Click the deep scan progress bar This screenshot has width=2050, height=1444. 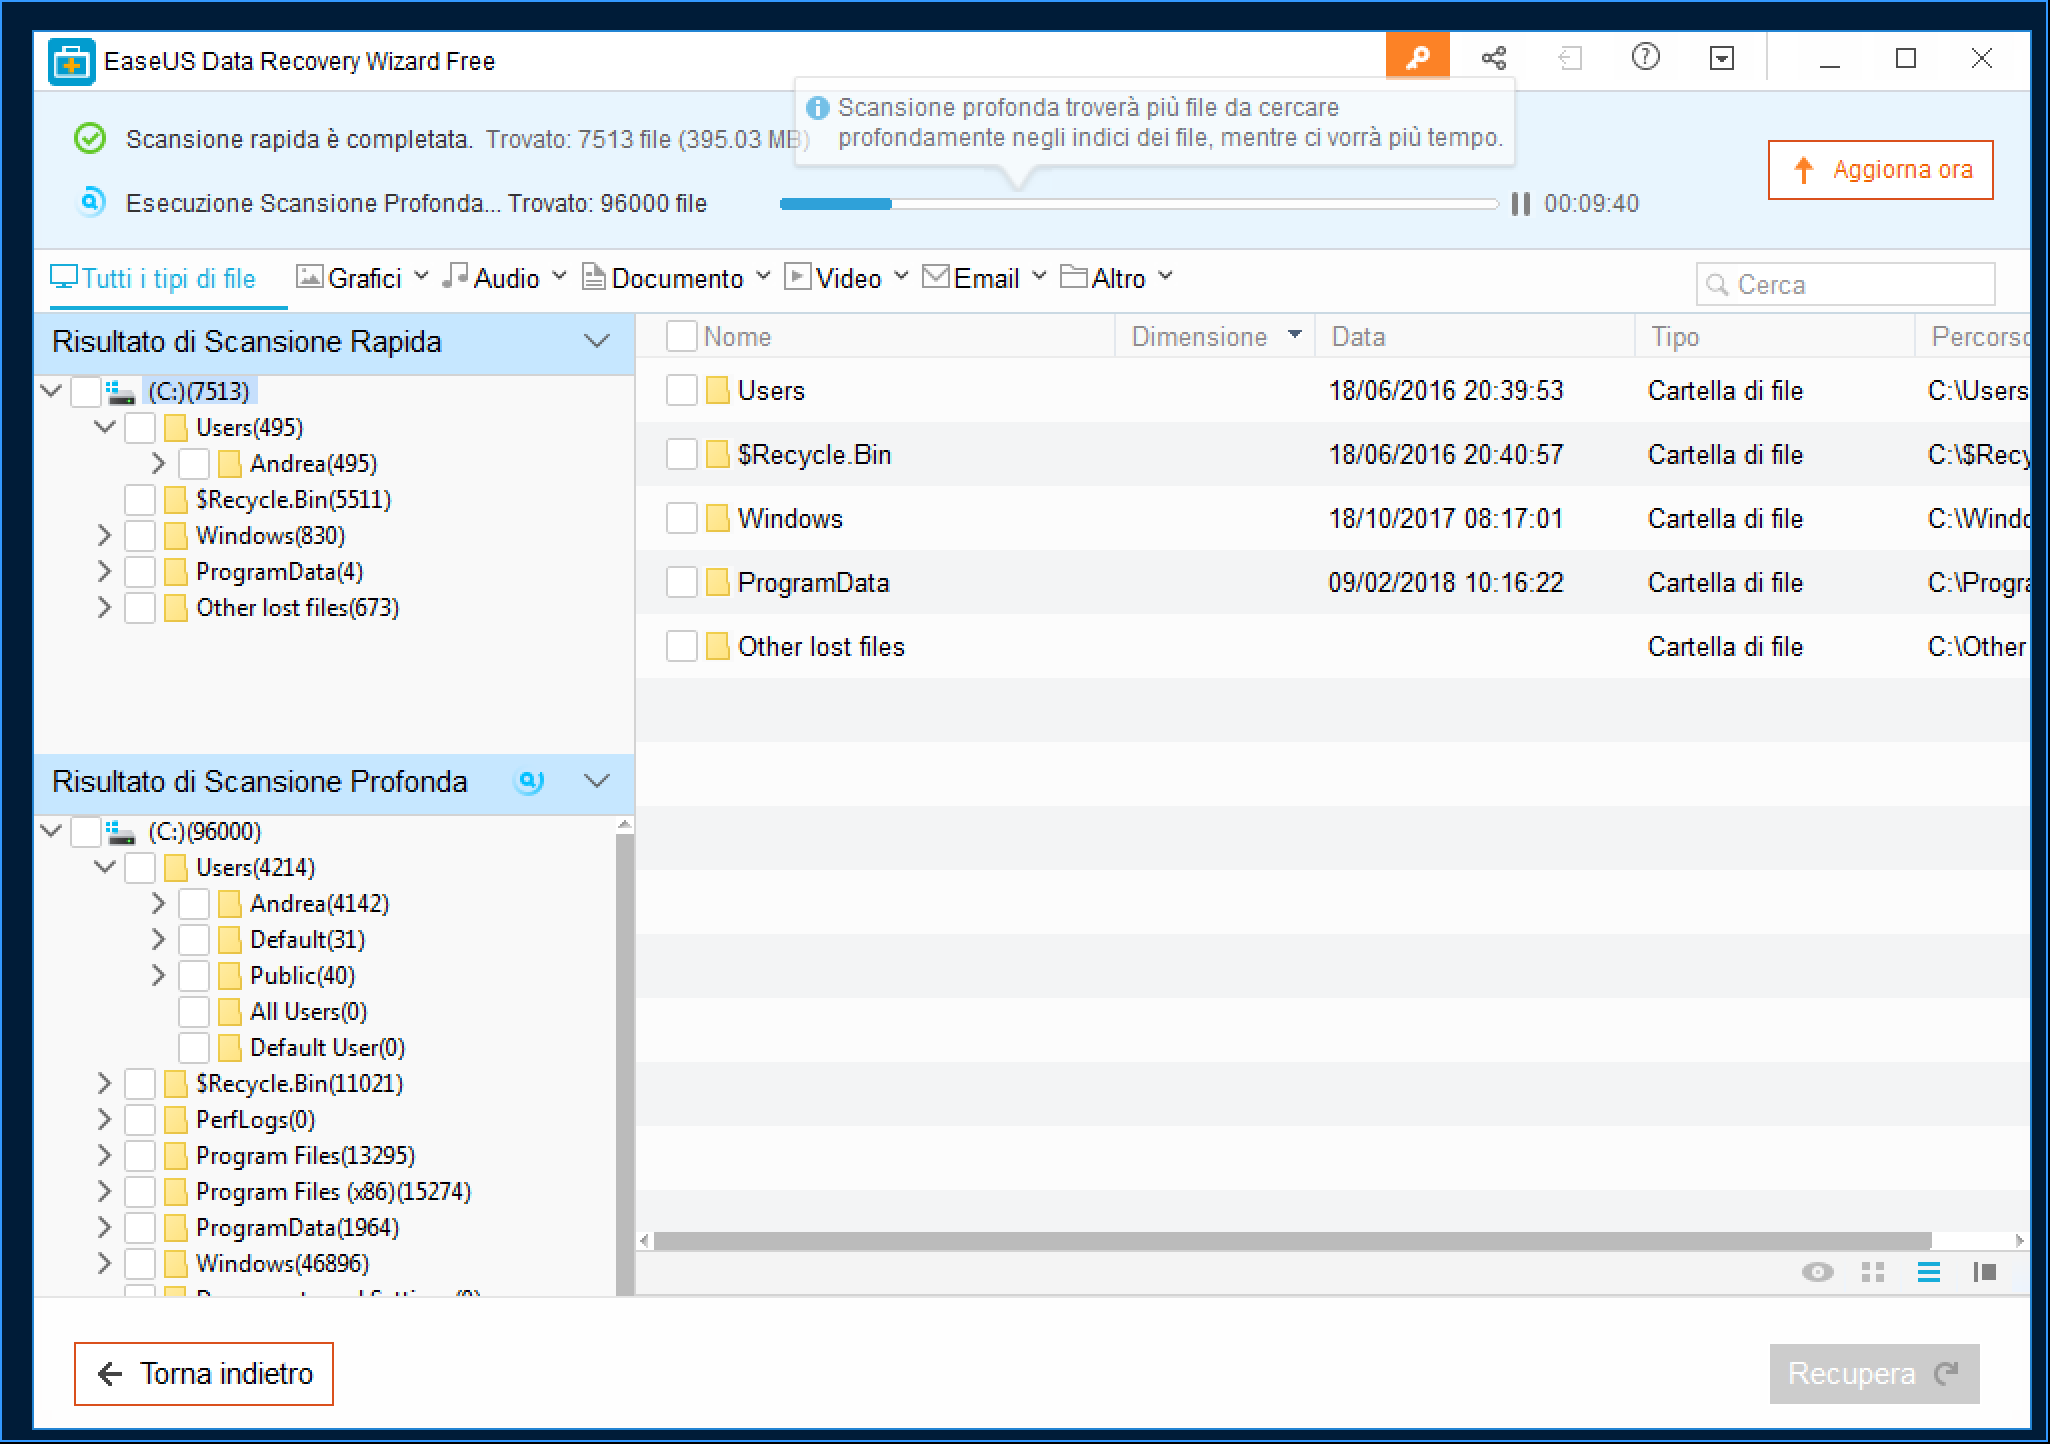pos(1139,204)
